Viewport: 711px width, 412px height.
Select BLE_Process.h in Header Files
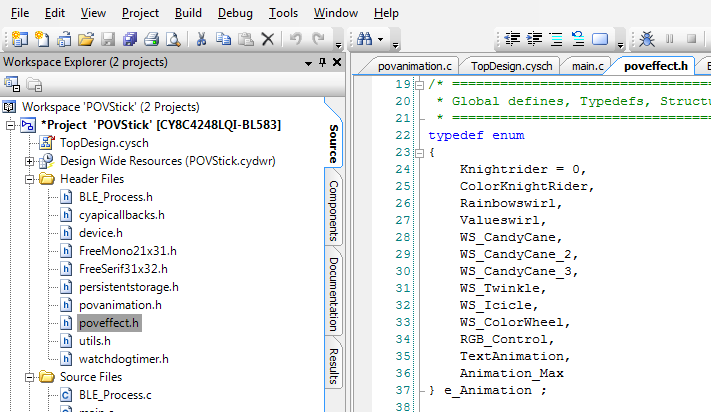click(116, 197)
